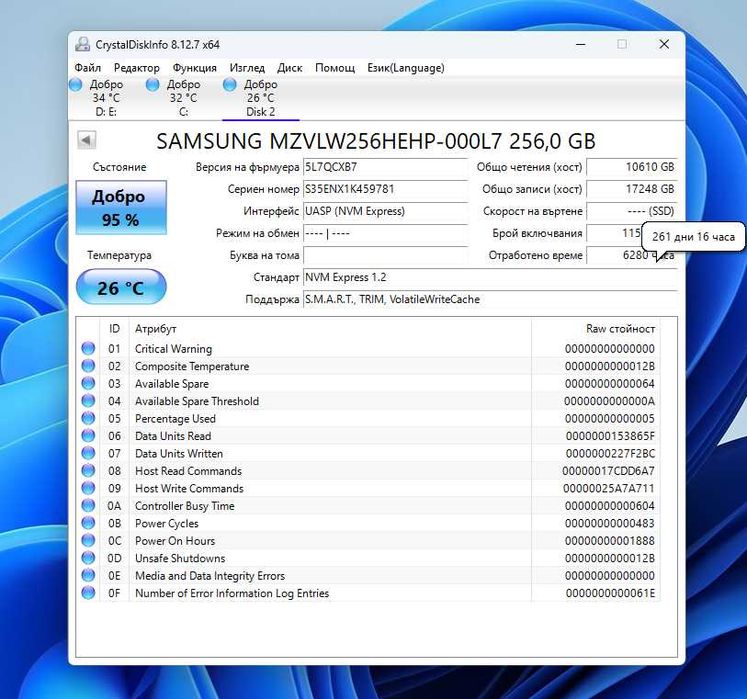Click the Стандарт field NVM Express 1.2
The height and width of the screenshot is (699, 747).
coord(490,277)
